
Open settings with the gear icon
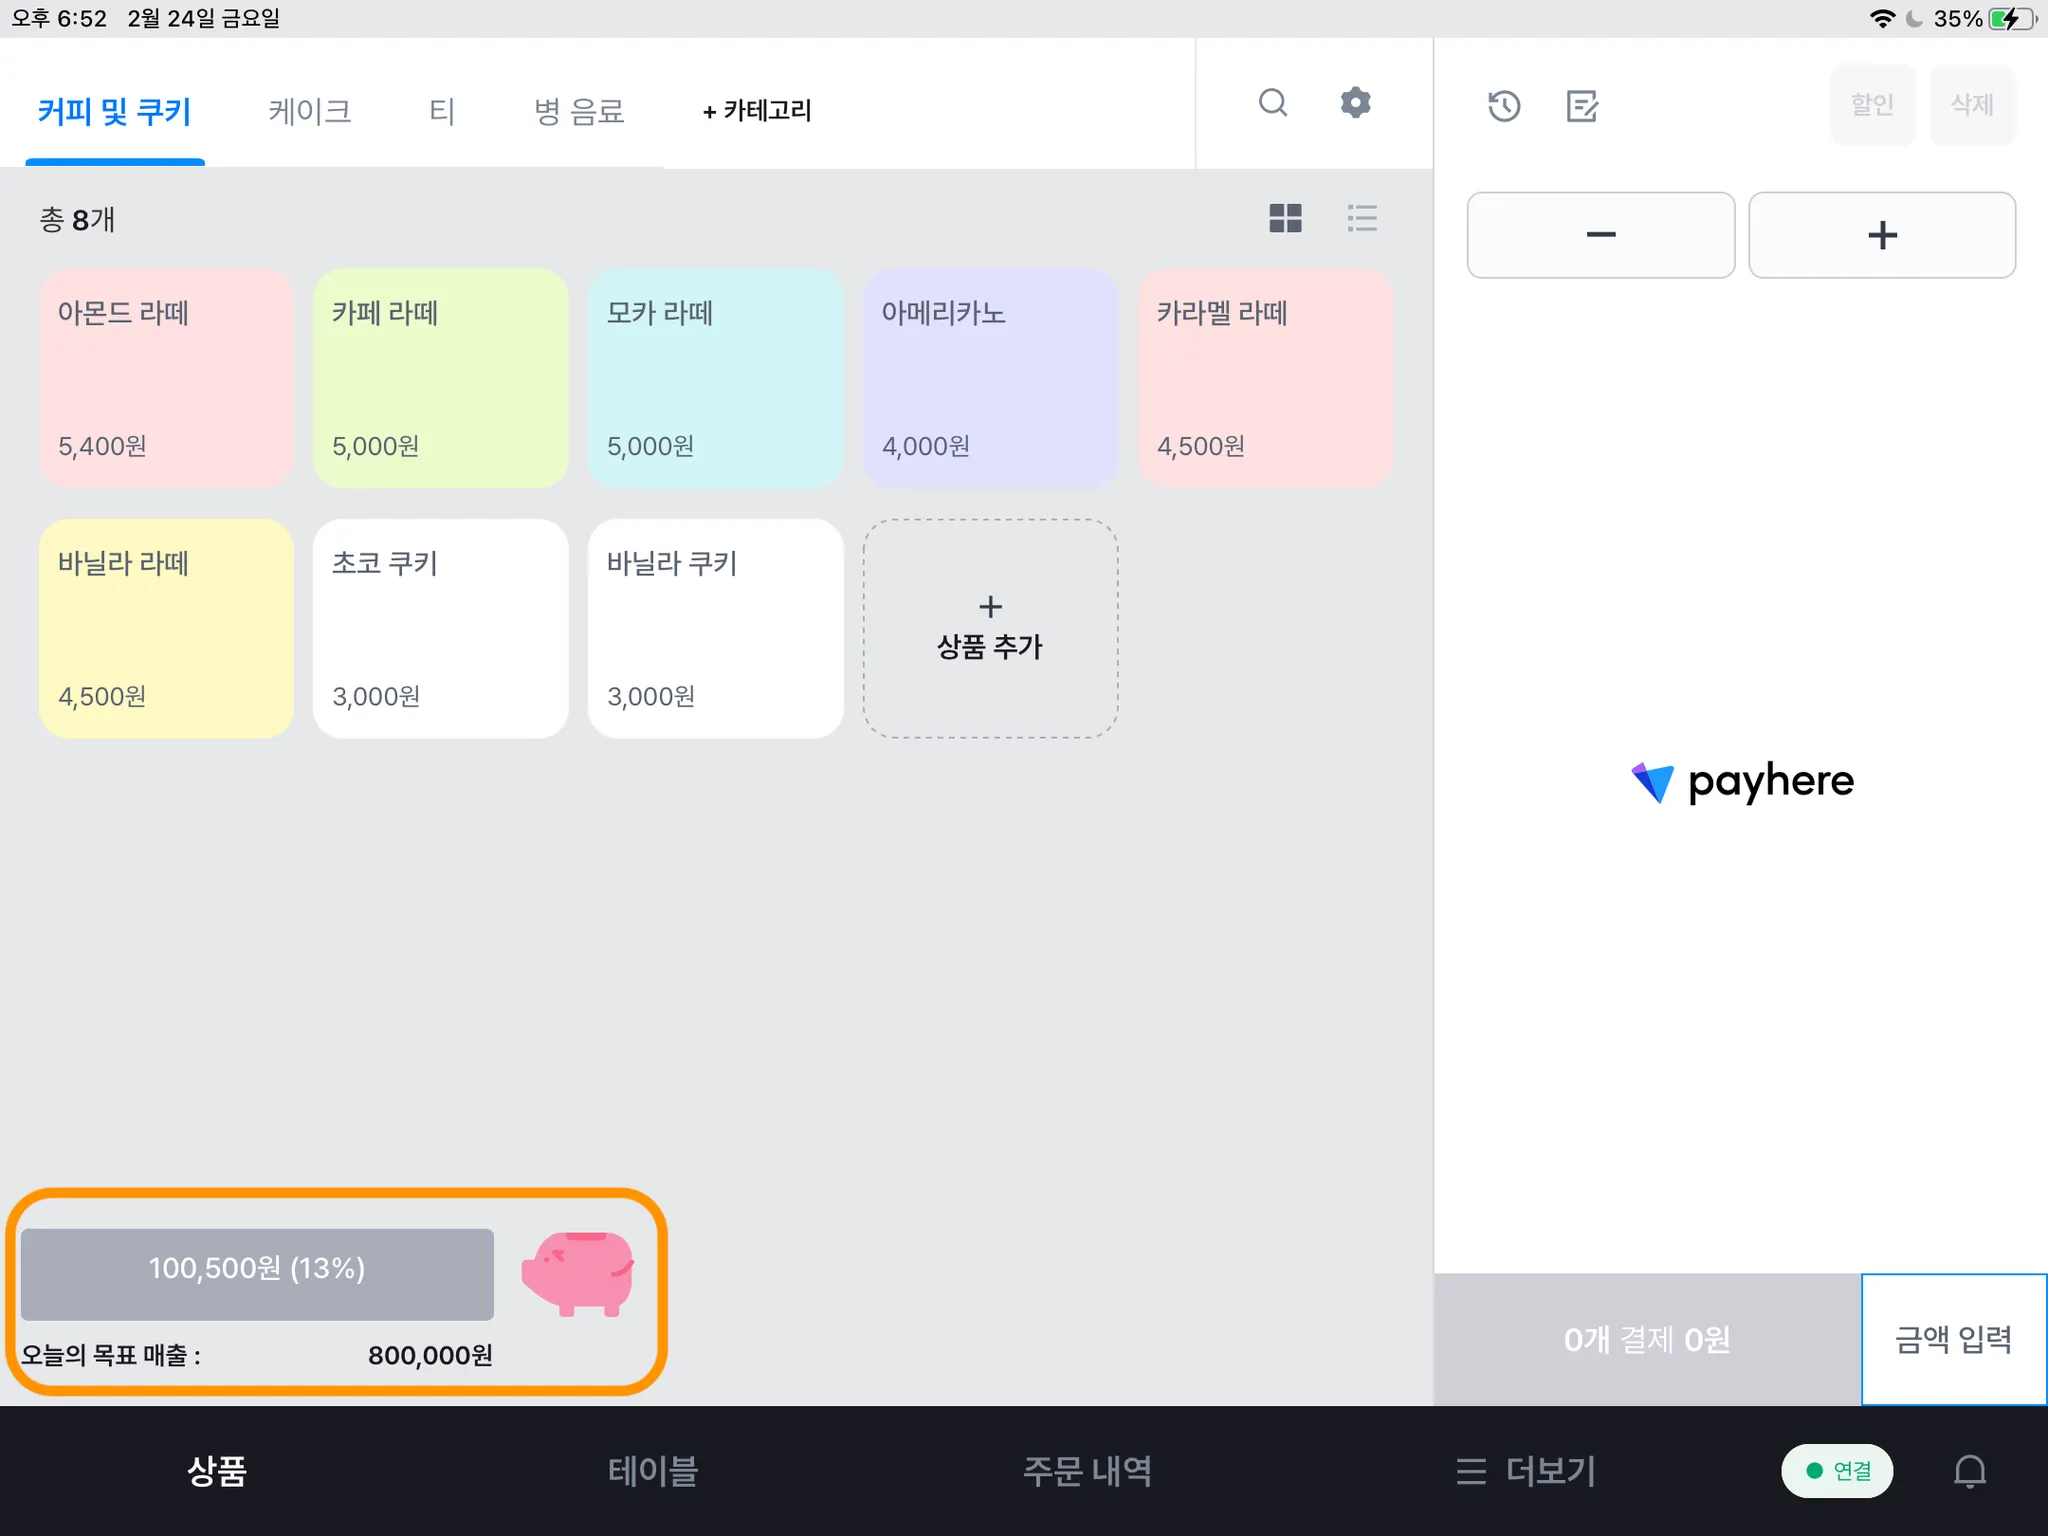tap(1355, 103)
